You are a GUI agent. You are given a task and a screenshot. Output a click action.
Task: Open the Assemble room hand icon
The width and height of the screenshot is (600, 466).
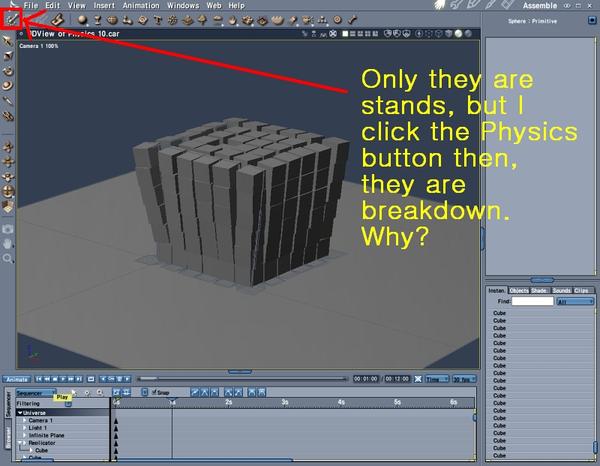pyautogui.click(x=440, y=5)
